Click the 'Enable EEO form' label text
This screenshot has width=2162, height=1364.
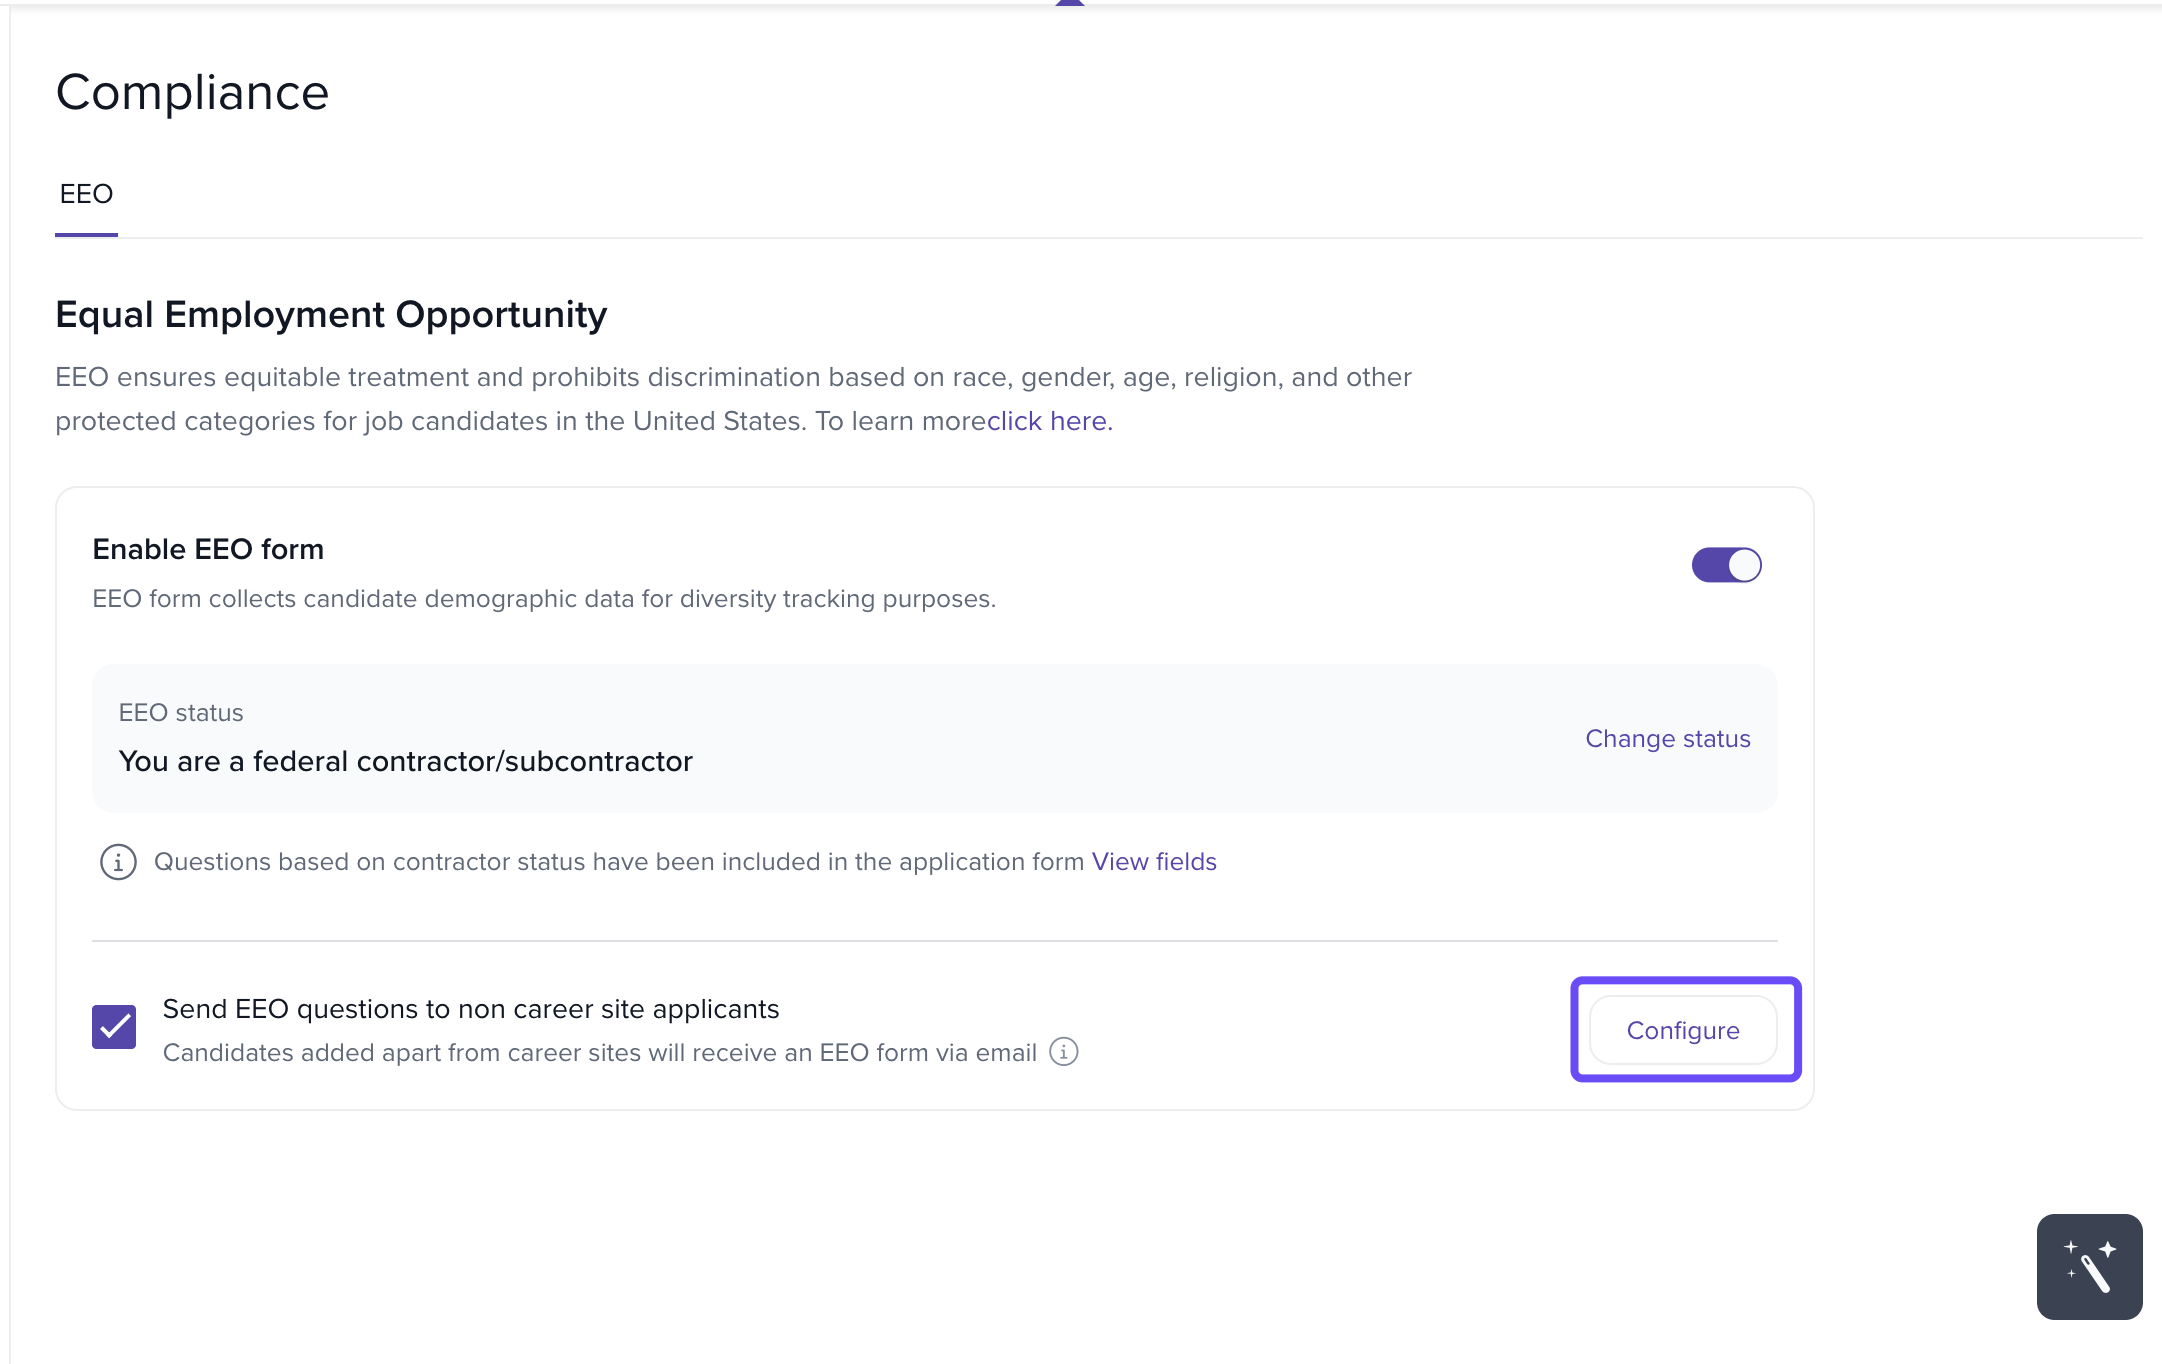(208, 549)
